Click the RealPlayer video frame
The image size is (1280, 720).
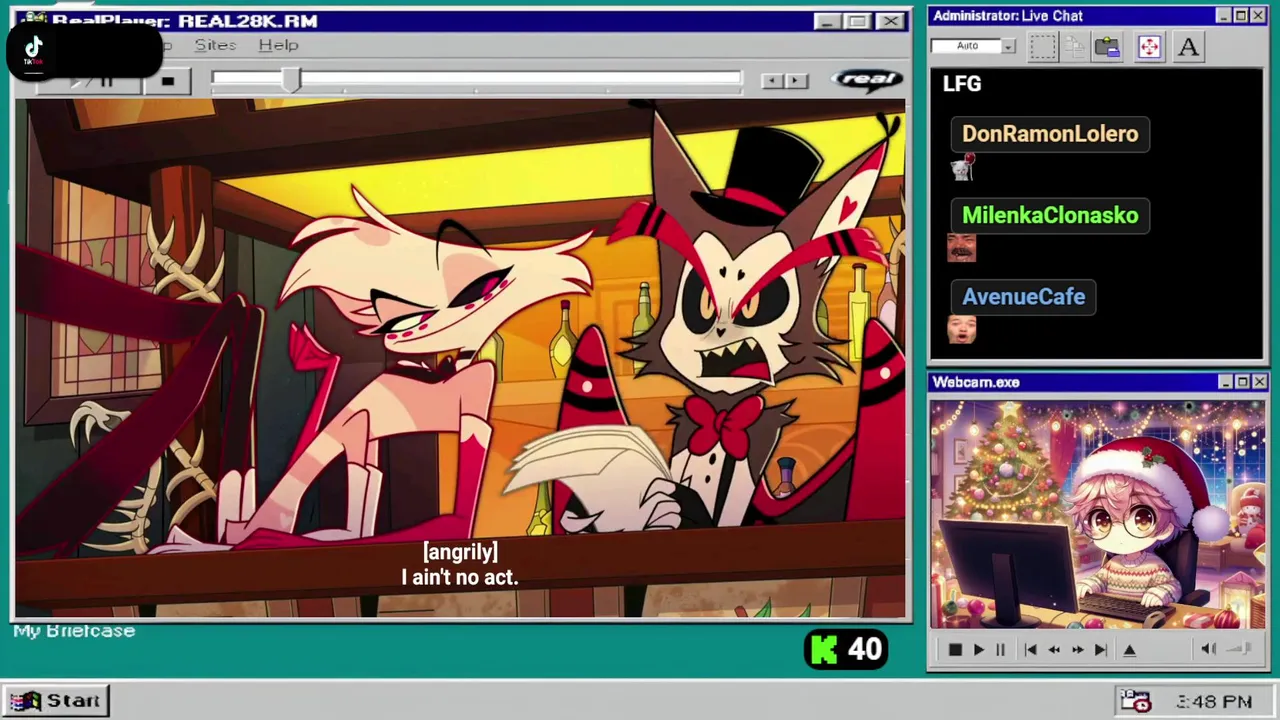tap(461, 359)
